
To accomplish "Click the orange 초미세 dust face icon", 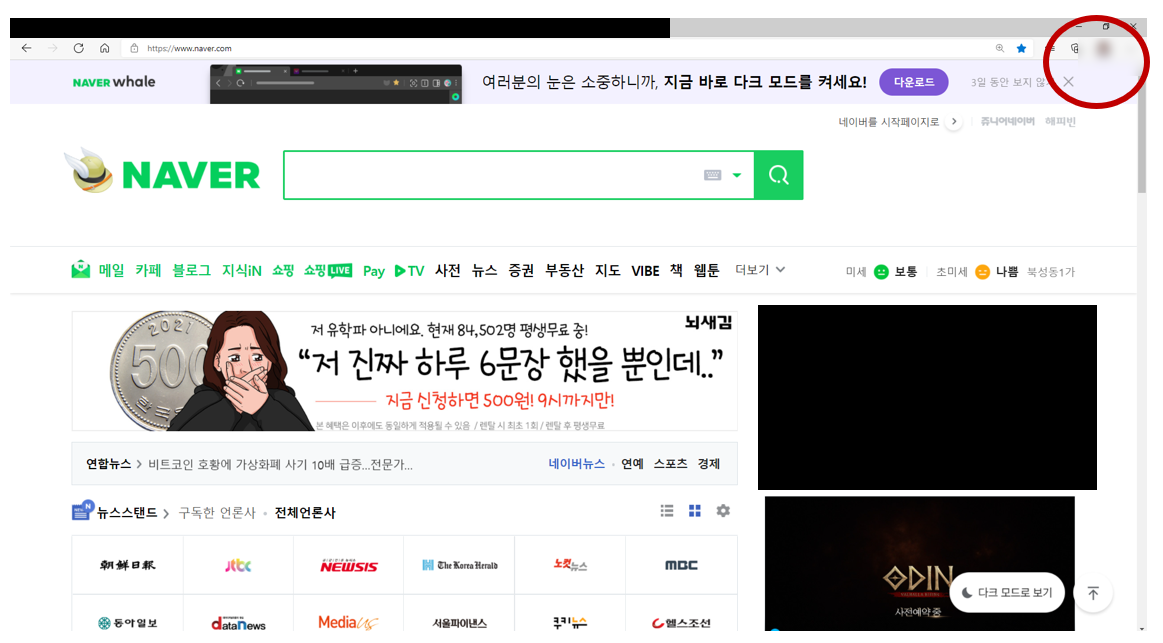I will (982, 272).
